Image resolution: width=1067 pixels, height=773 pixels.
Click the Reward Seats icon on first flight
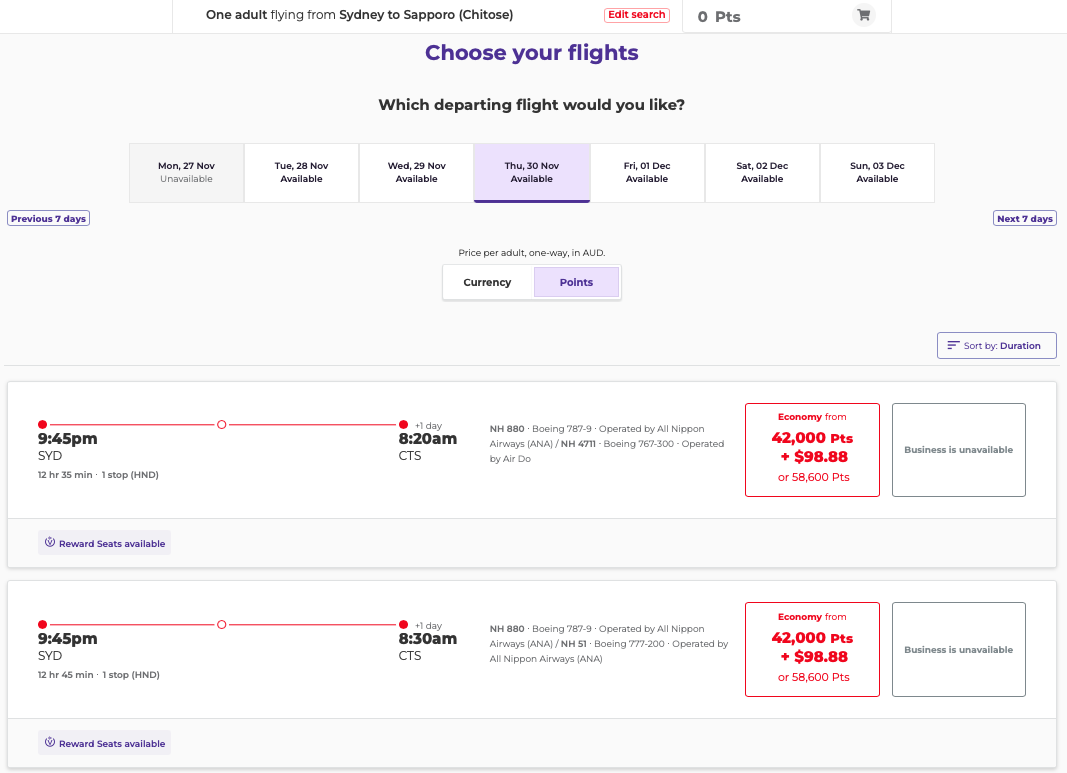49,542
